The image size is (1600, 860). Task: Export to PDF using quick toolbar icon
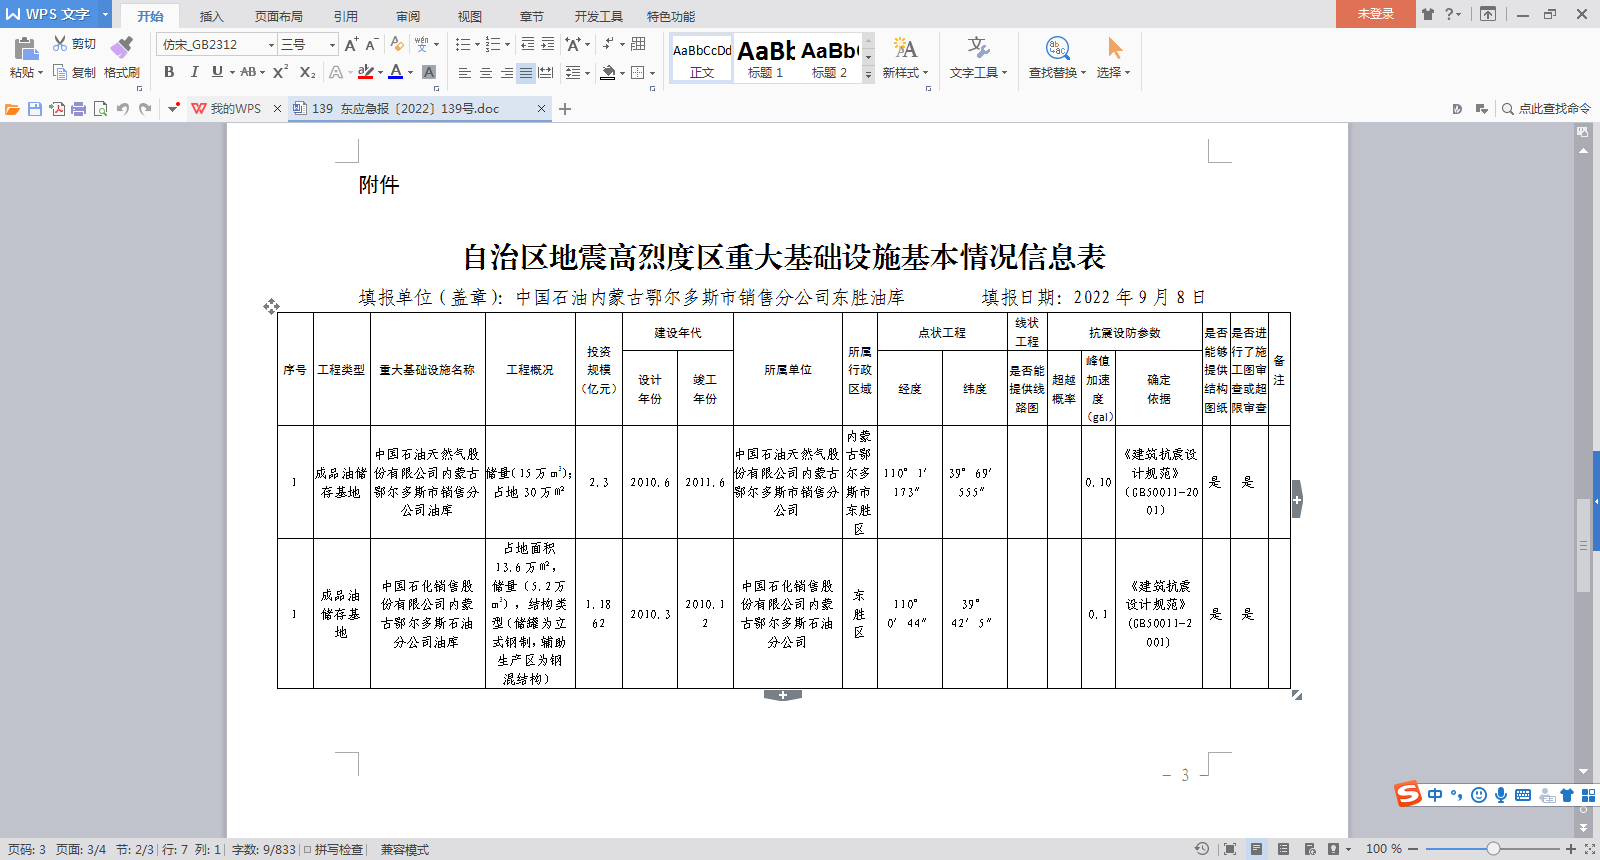point(57,109)
